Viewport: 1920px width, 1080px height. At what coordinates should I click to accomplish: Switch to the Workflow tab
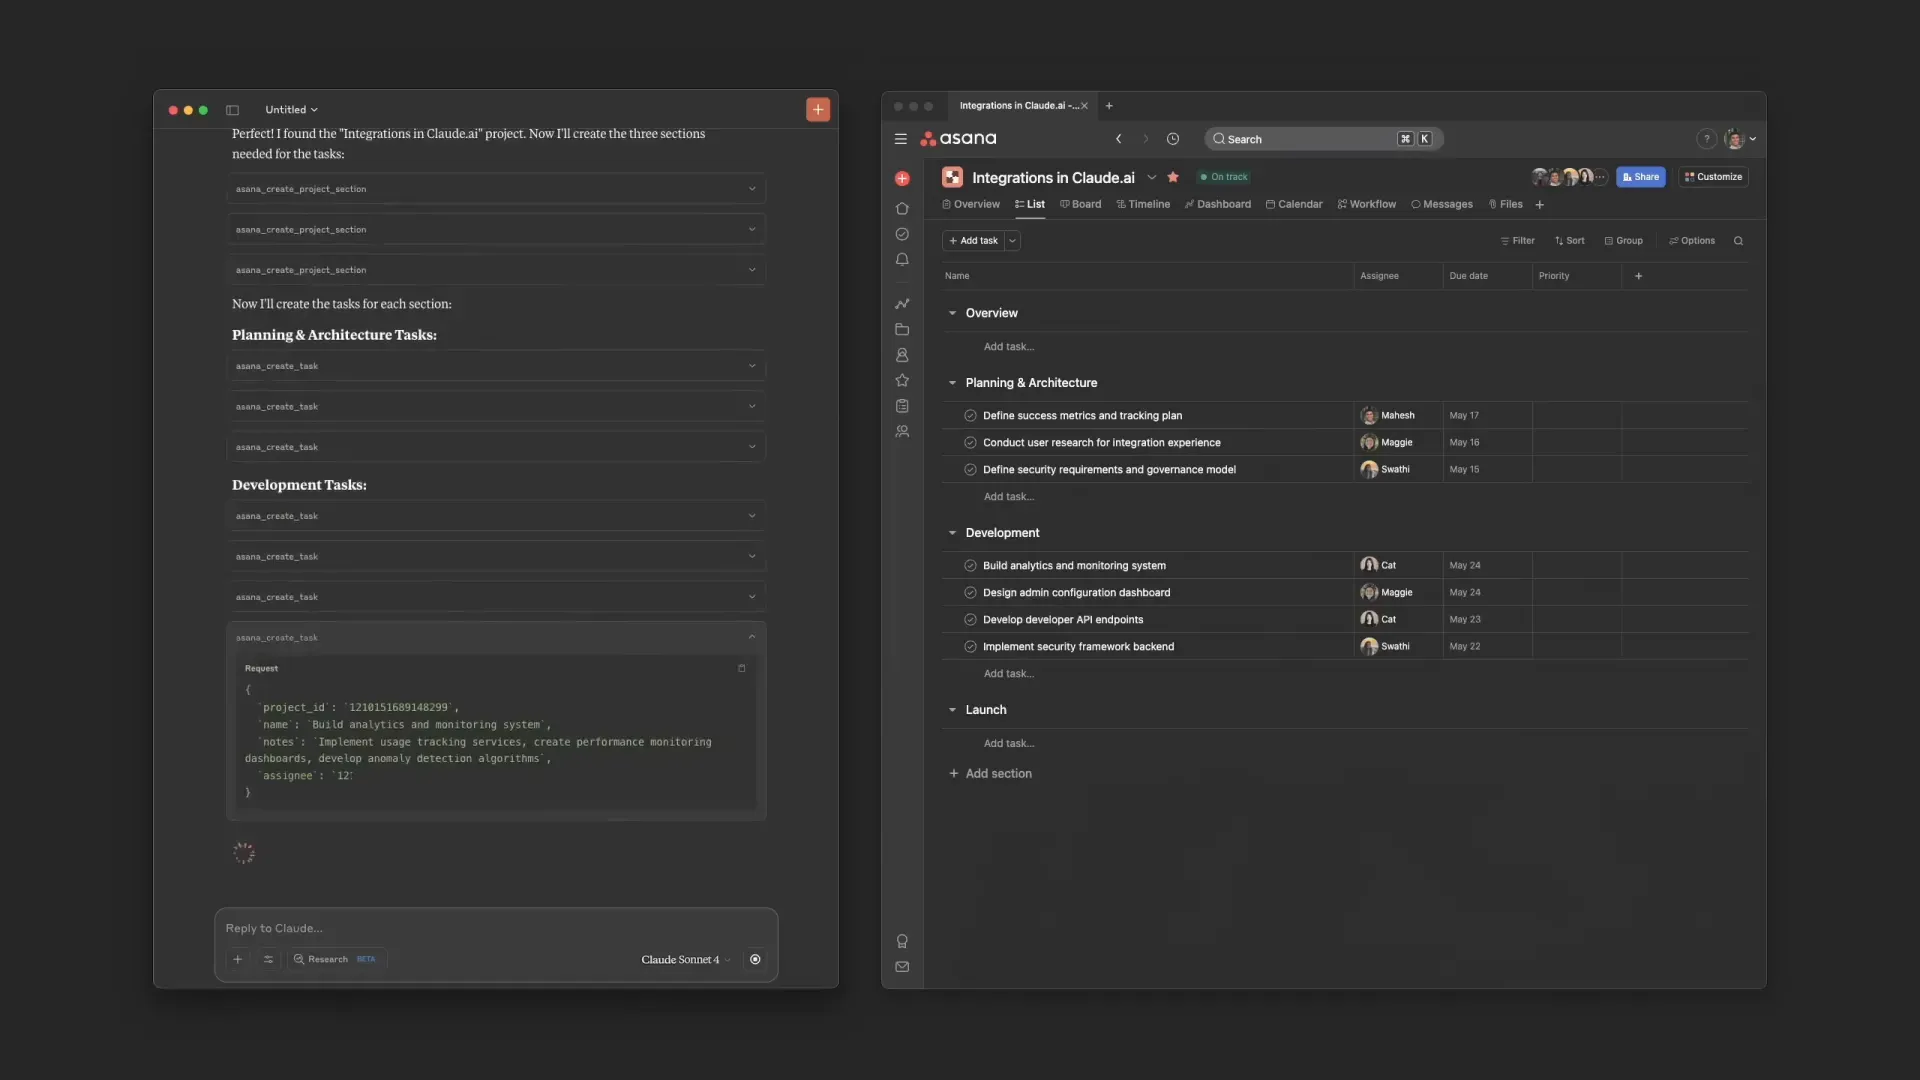tap(1367, 204)
